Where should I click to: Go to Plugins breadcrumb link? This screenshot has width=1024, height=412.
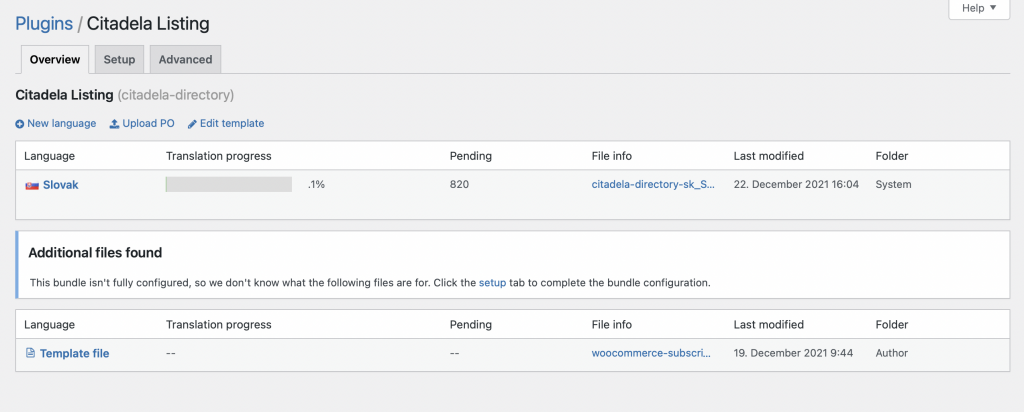[44, 23]
